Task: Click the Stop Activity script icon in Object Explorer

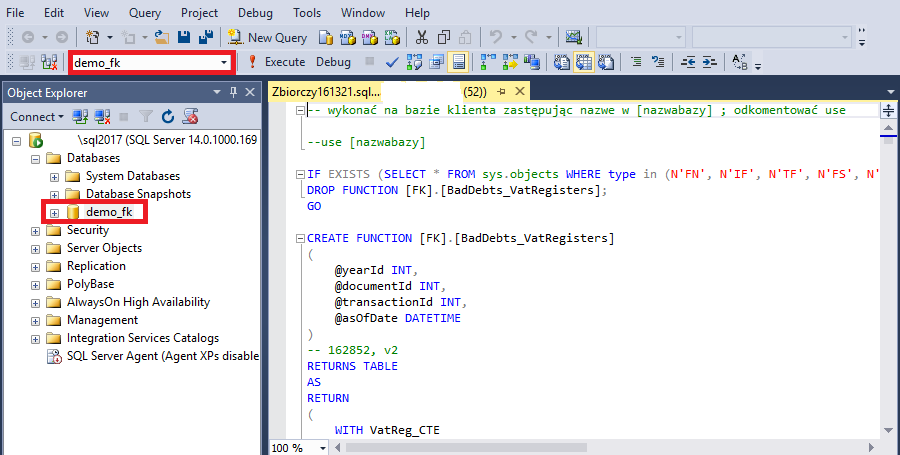Action: 190,116
